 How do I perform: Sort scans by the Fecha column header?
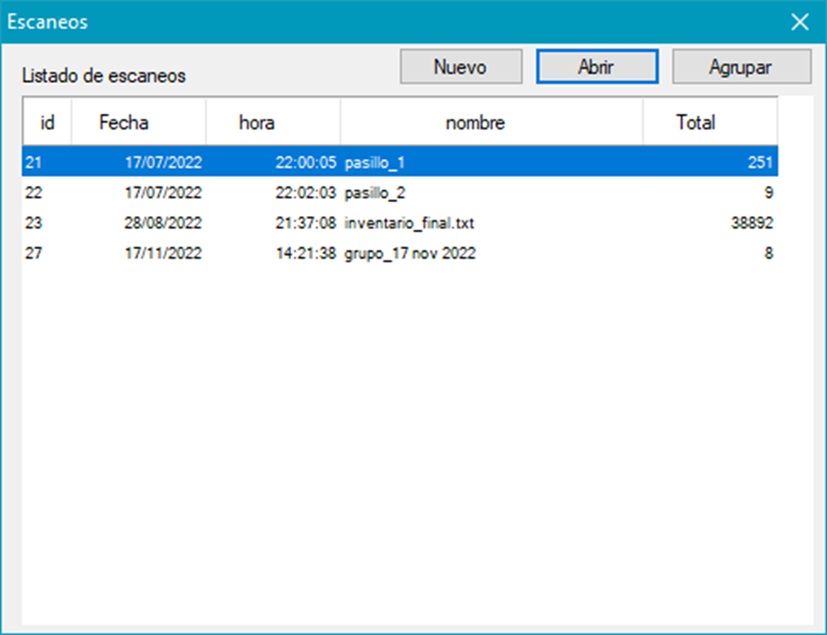[x=124, y=123]
